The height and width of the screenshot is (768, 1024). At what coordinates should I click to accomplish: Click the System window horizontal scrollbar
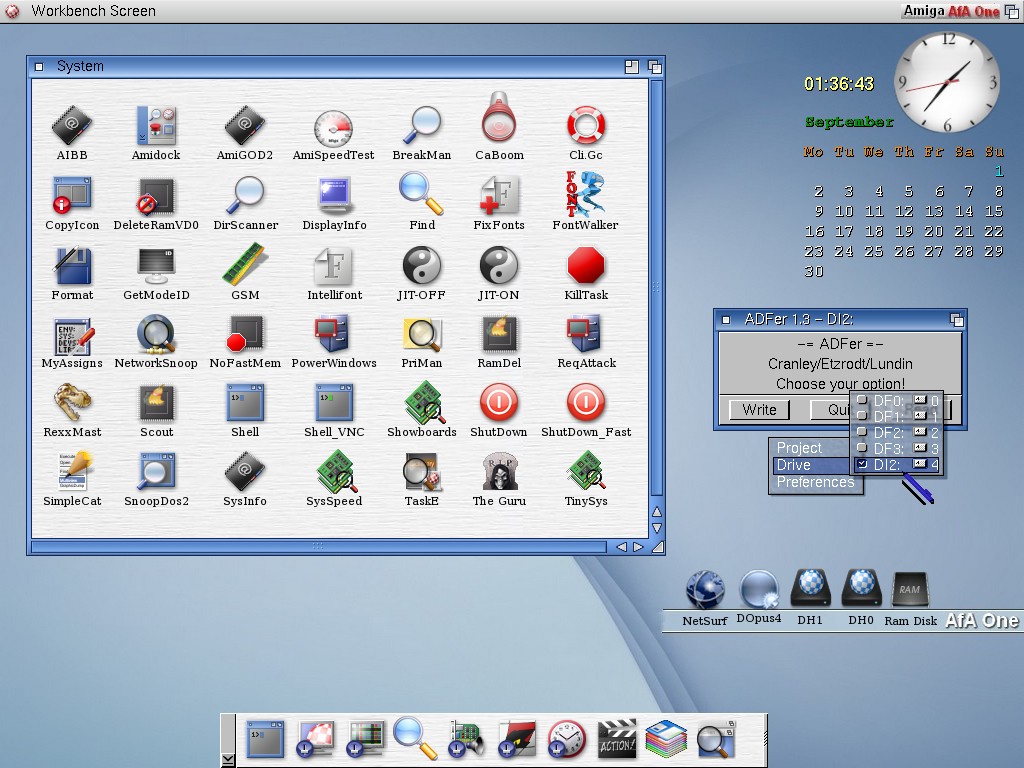pos(318,547)
